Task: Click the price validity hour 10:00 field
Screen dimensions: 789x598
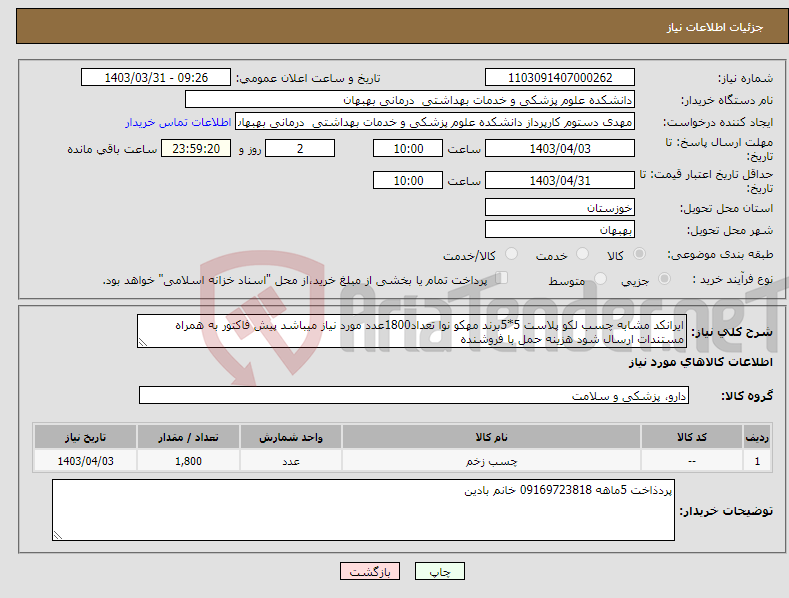Action: 408,180
